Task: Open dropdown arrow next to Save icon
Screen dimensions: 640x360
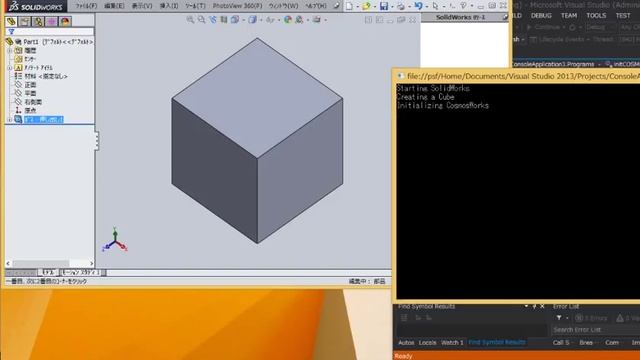Action: (392, 7)
